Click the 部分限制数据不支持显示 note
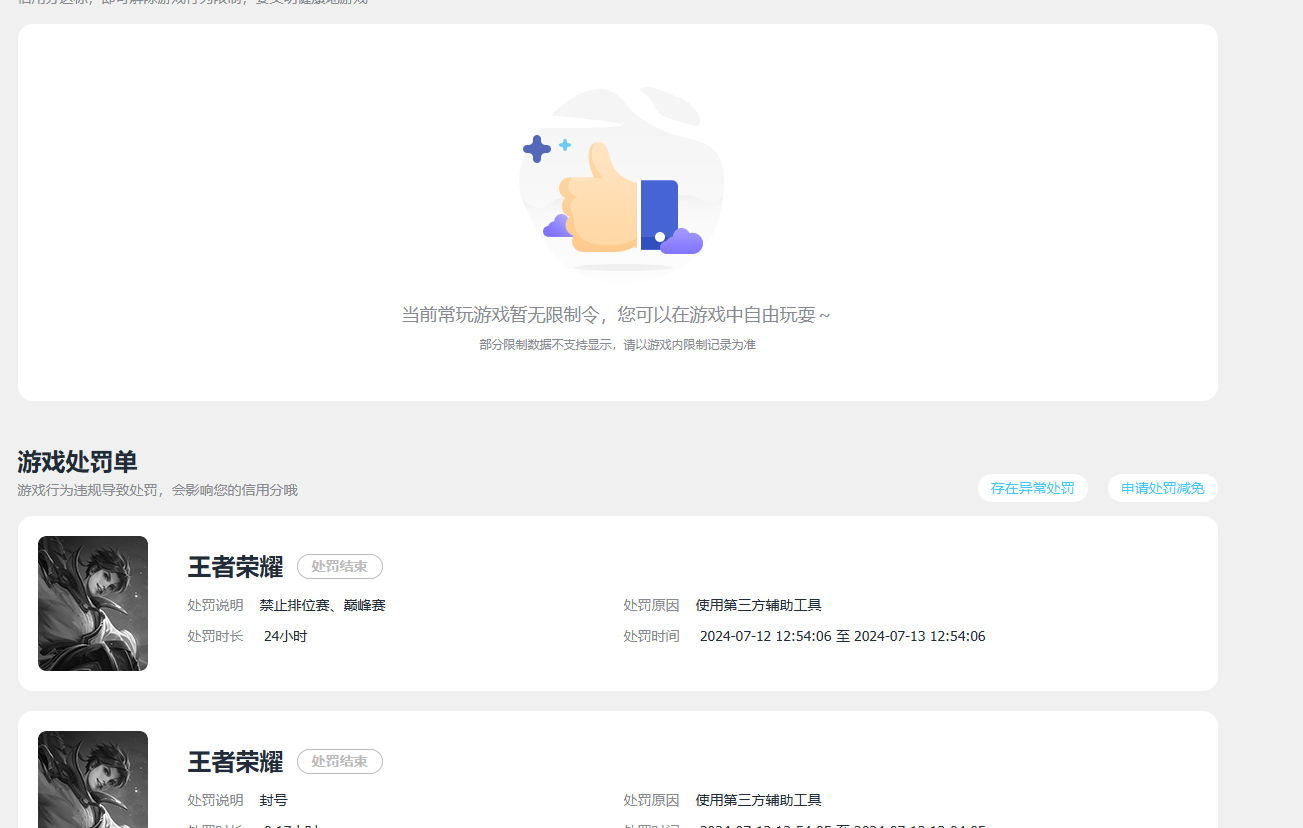 point(617,344)
